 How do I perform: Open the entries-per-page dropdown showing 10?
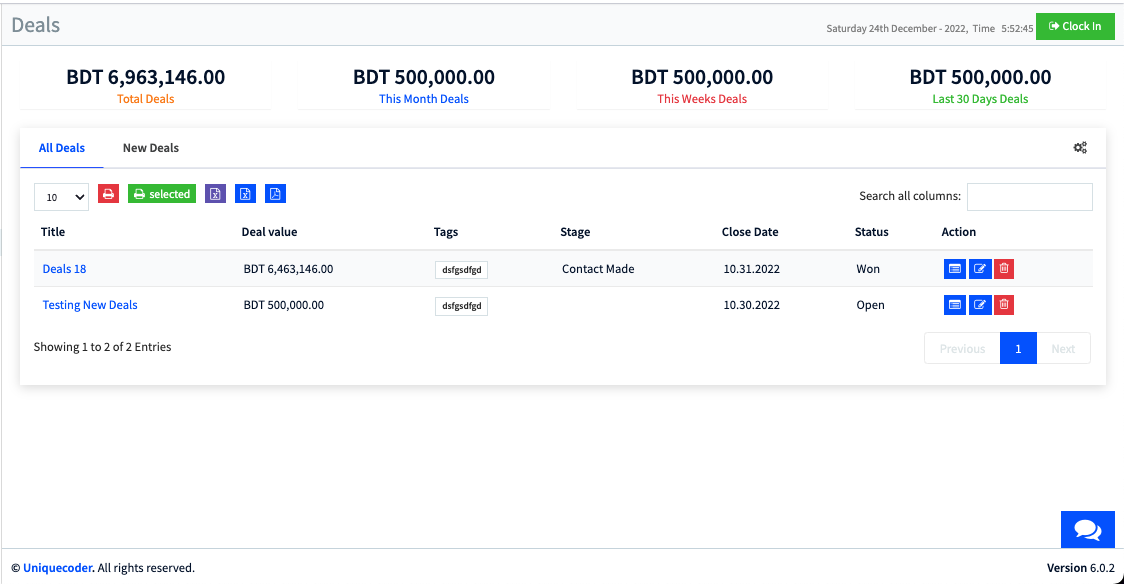click(61, 197)
